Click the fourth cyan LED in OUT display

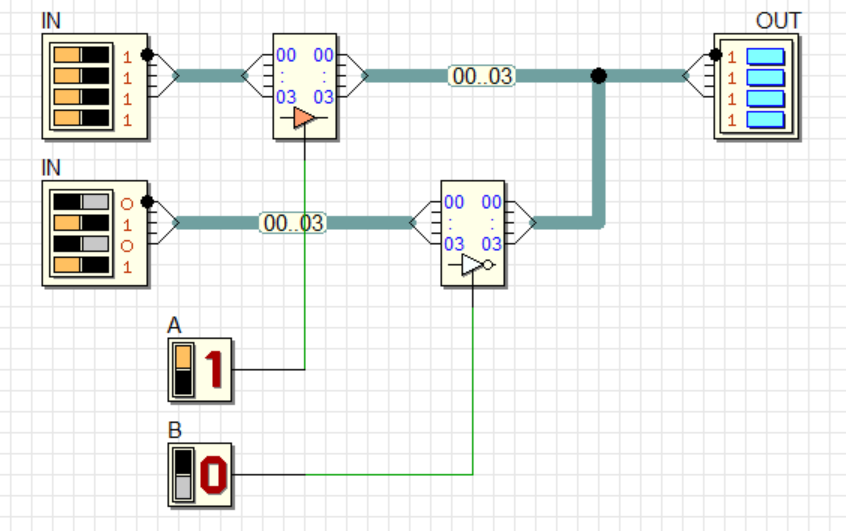coord(766,120)
